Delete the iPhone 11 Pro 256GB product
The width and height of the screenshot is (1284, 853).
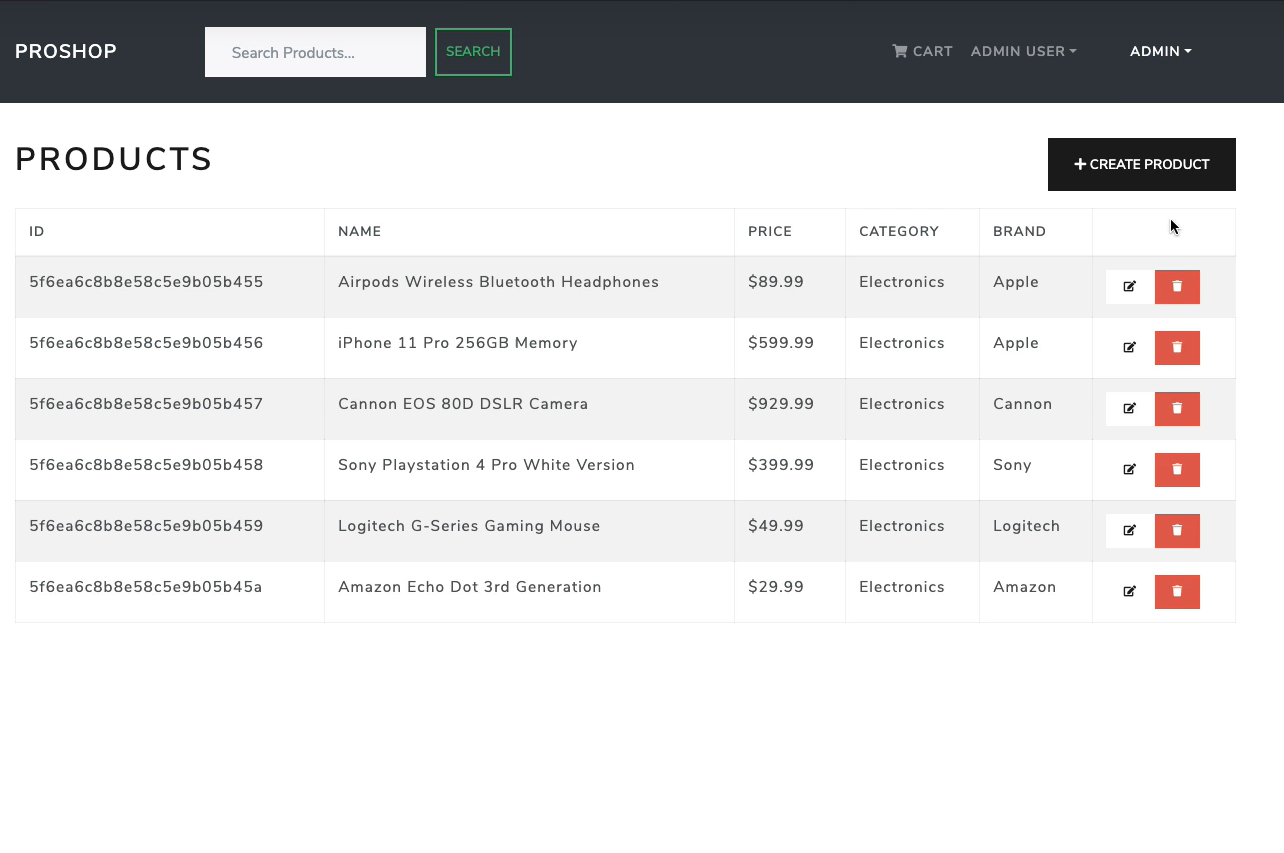click(1177, 347)
